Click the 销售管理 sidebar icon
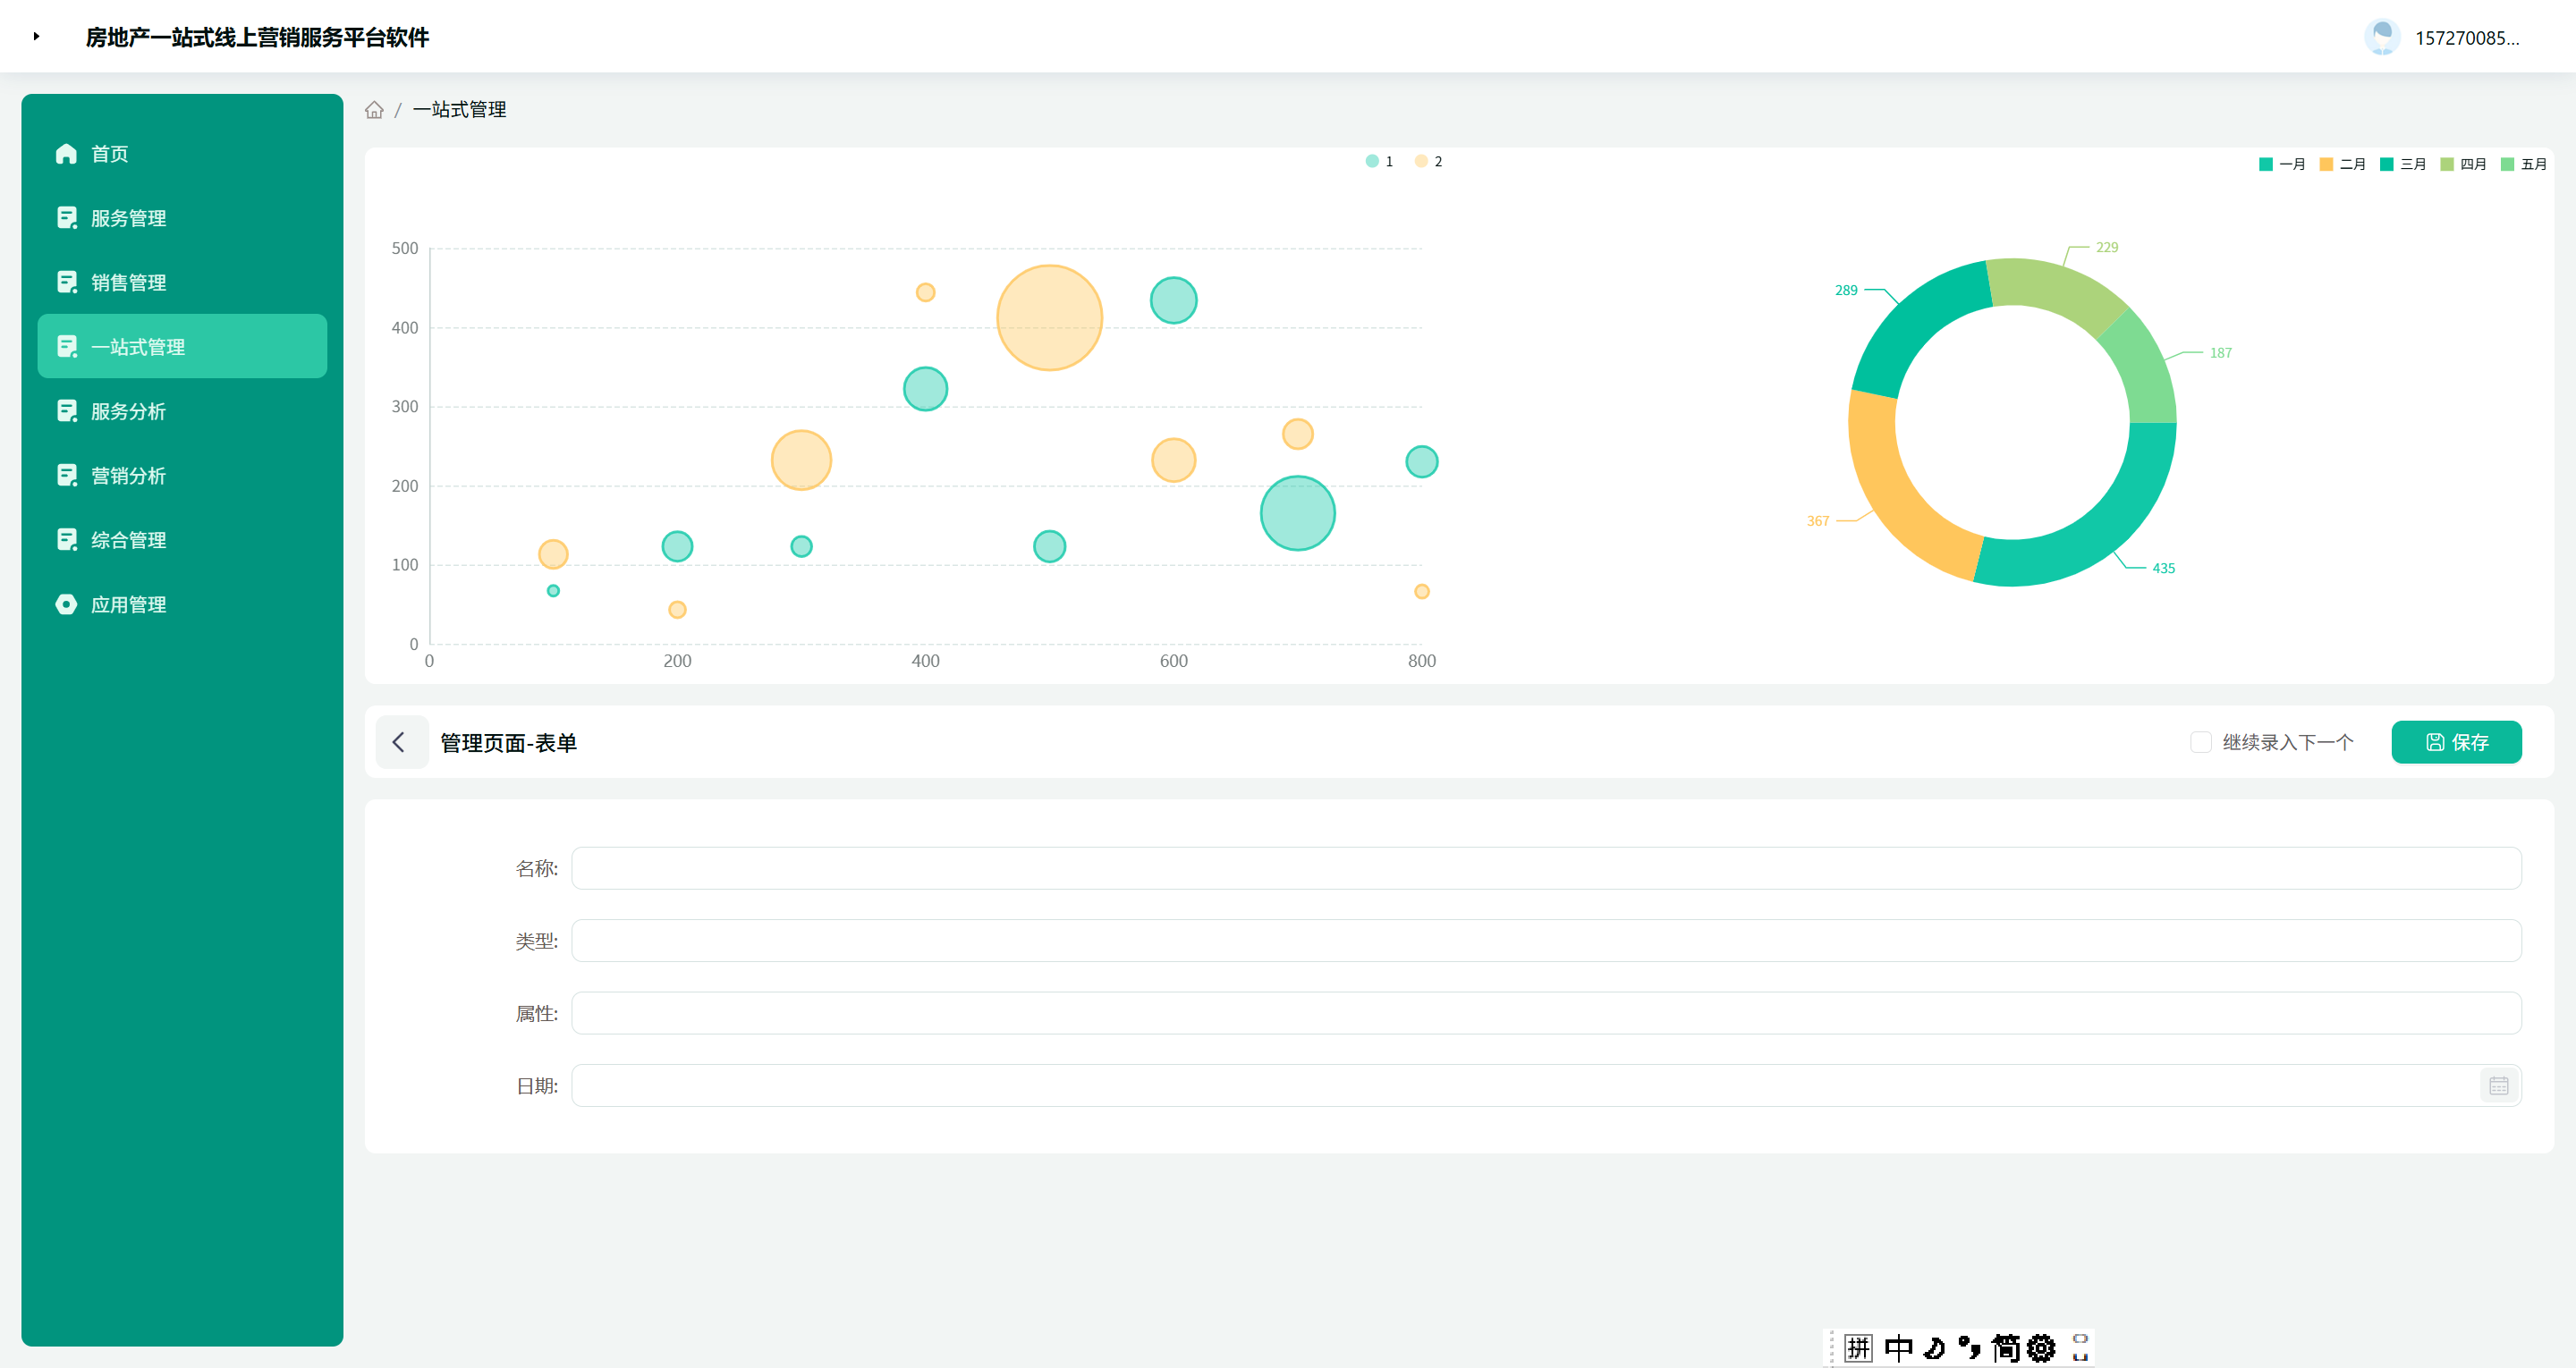 click(x=66, y=282)
